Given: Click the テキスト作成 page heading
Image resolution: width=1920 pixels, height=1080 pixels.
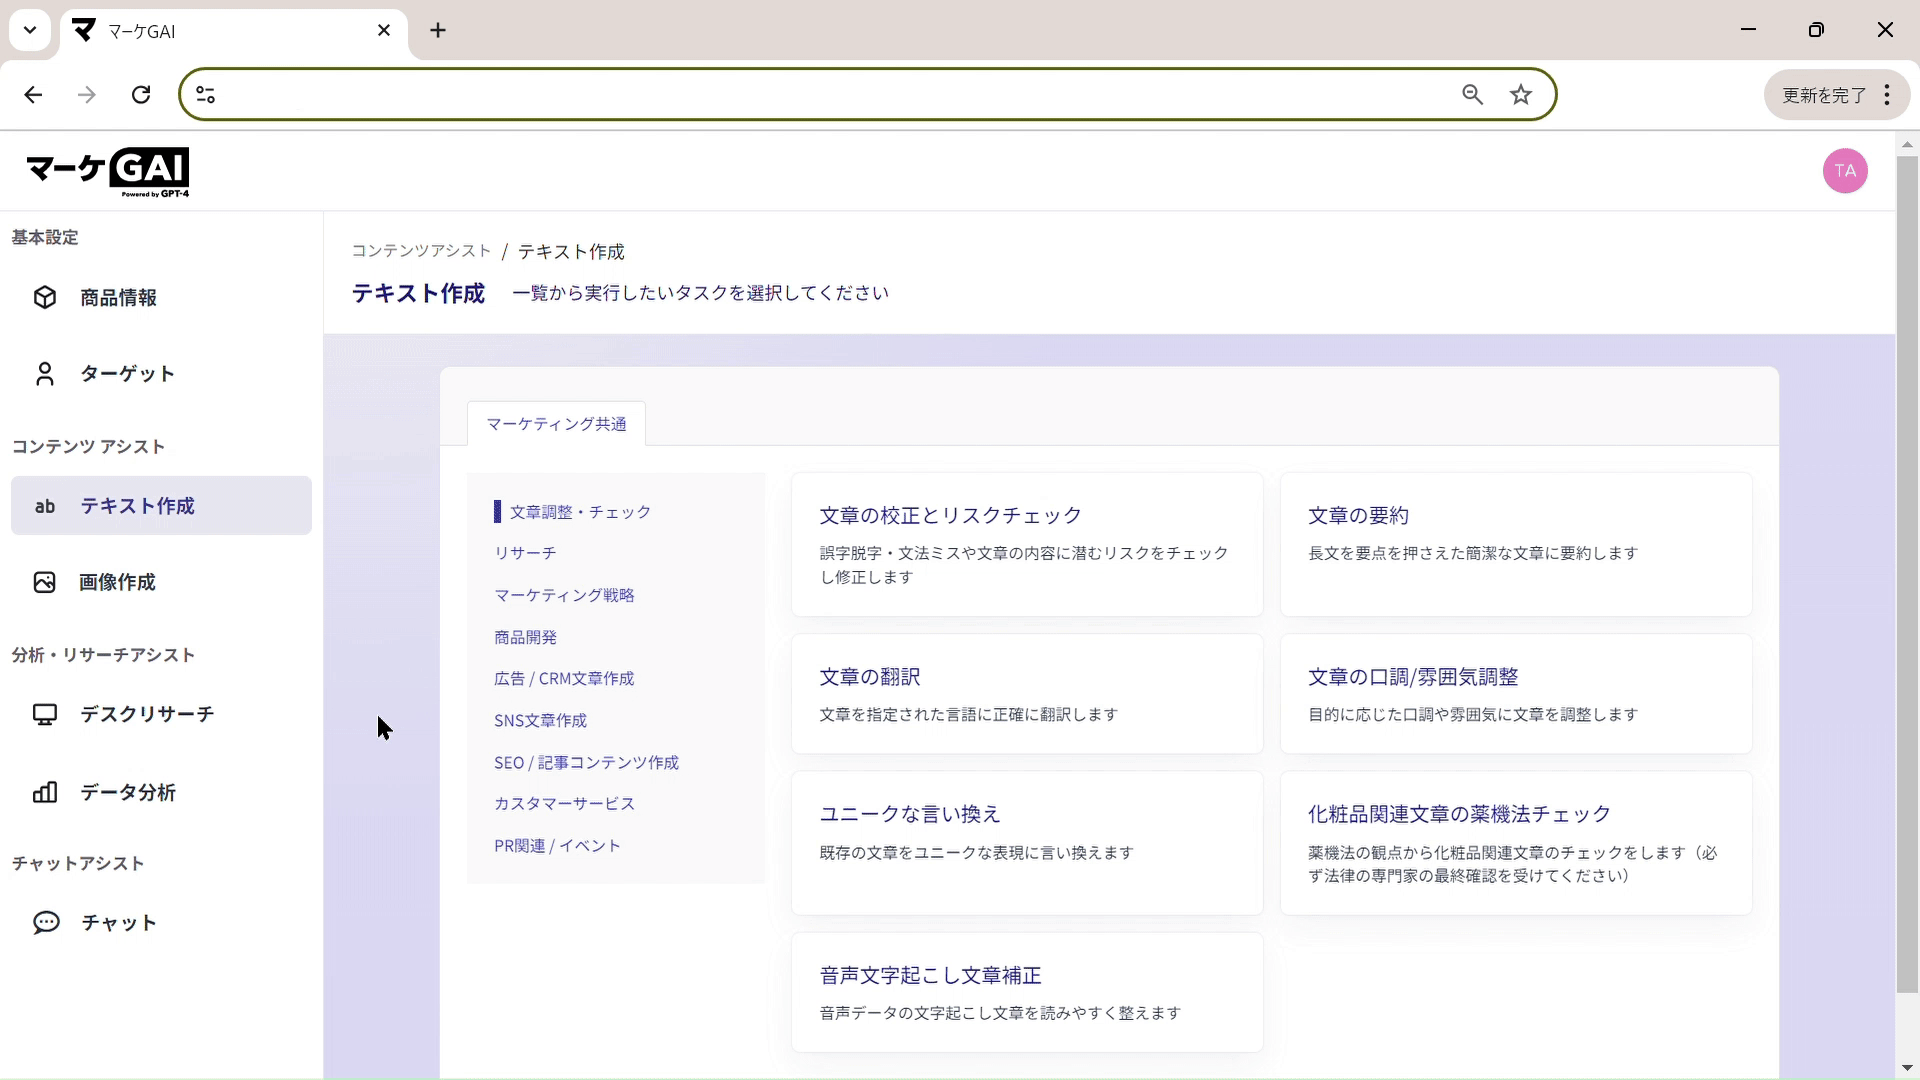Looking at the screenshot, I should (418, 293).
